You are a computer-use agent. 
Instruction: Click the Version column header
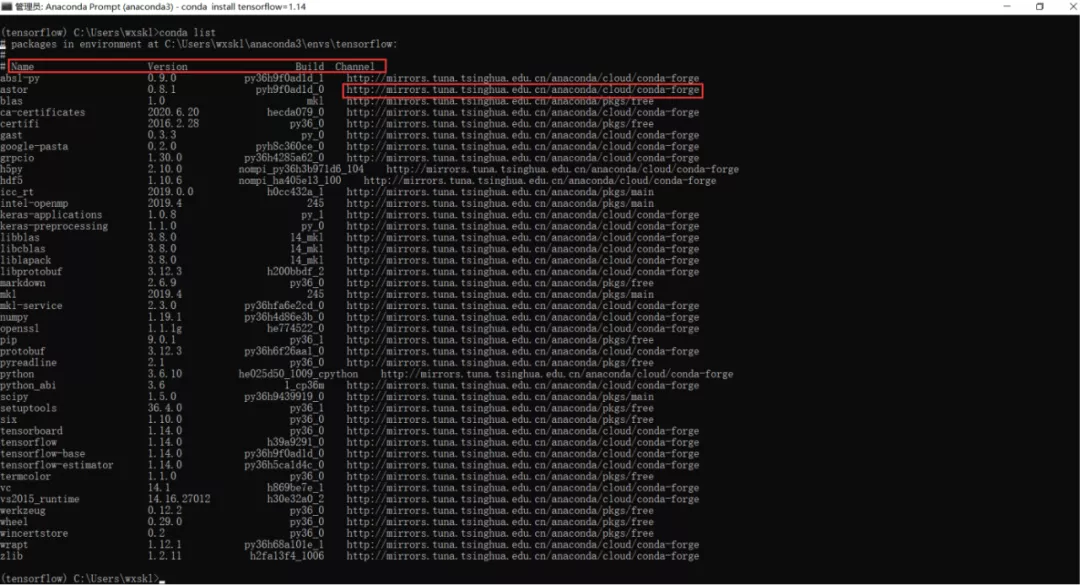coord(167,66)
